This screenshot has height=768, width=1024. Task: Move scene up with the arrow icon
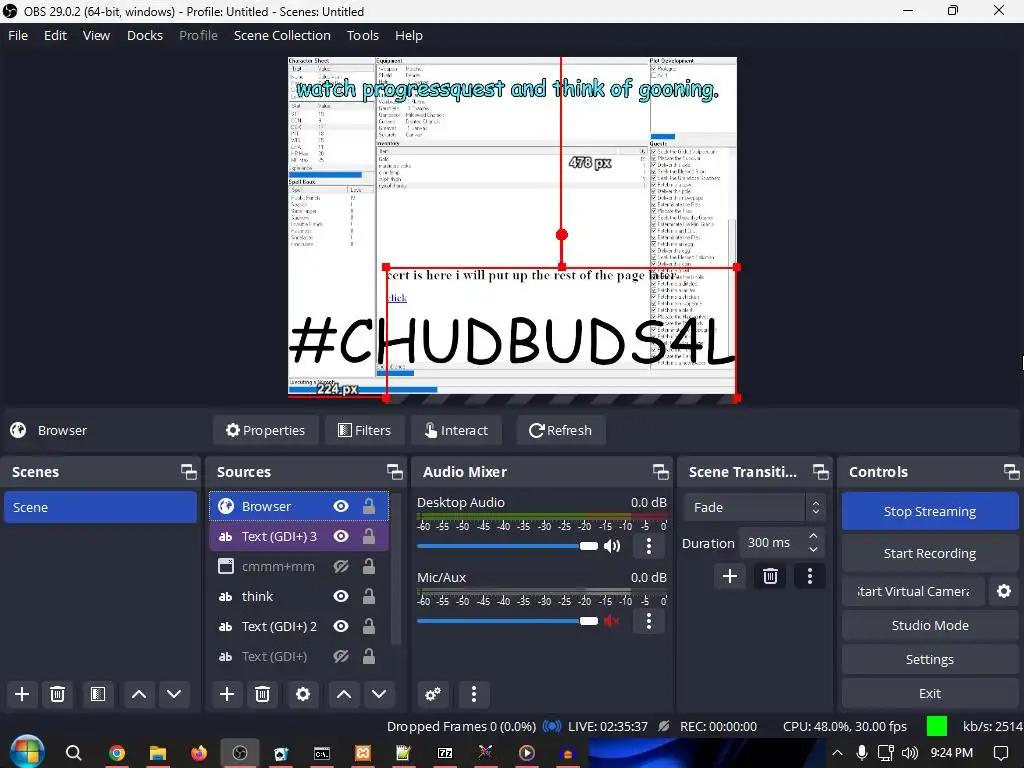point(139,694)
